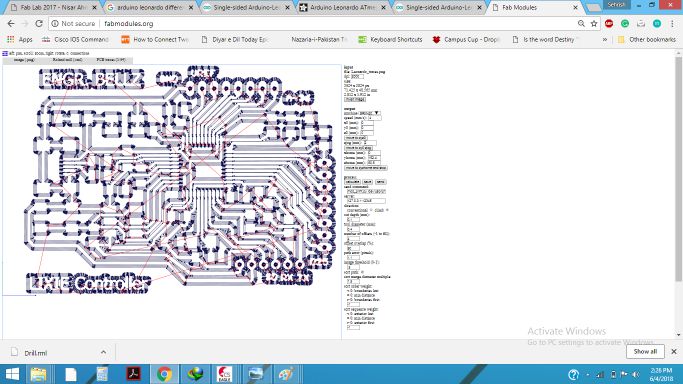Open the Drill.rml downloaded file
The image size is (683, 384).
click(35, 353)
